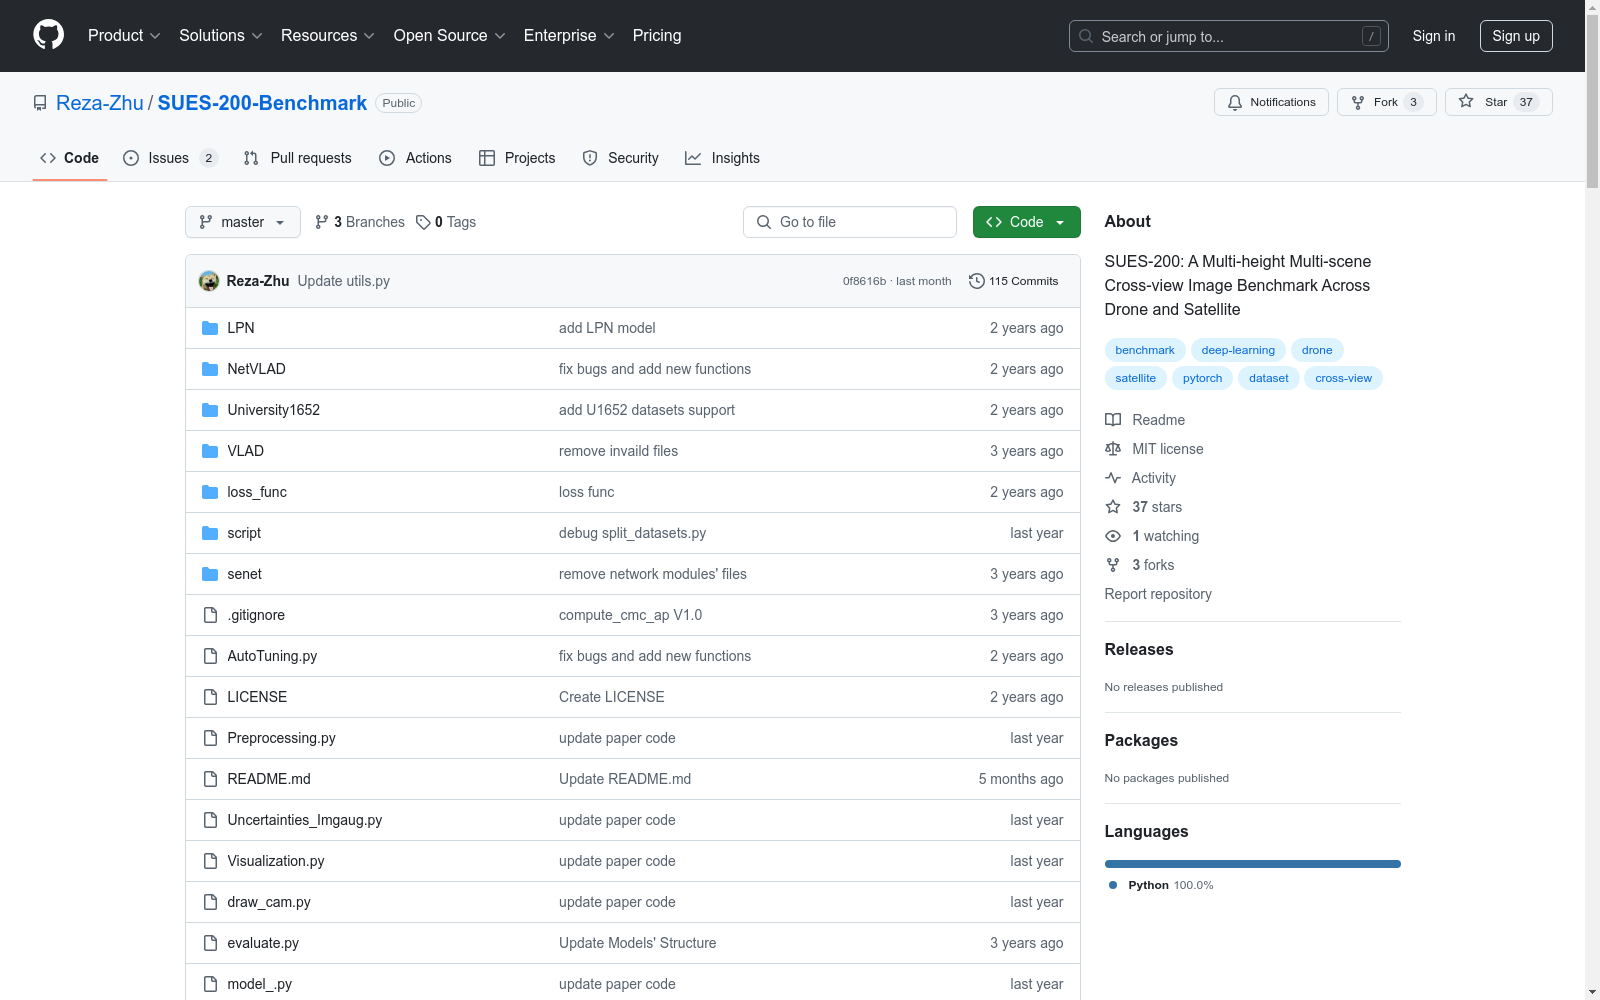Click the Sign in link
The height and width of the screenshot is (1000, 1600).
[x=1434, y=36]
